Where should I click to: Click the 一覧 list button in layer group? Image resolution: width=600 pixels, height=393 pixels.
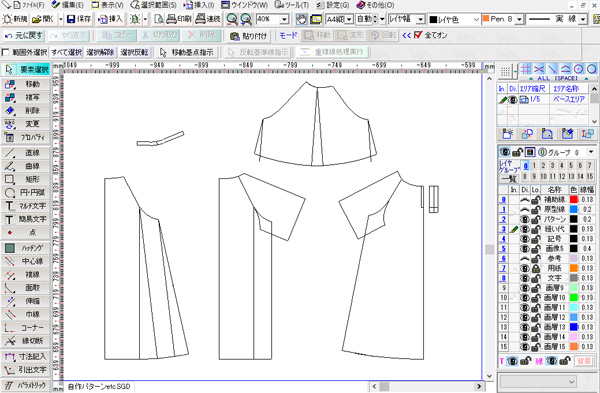point(509,178)
